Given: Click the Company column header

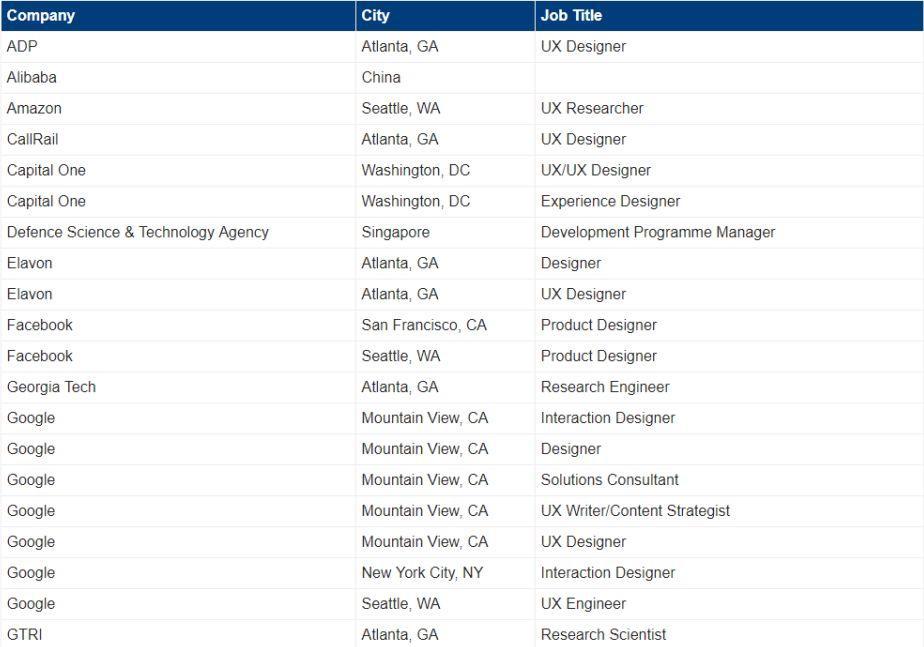Looking at the screenshot, I should click(178, 15).
